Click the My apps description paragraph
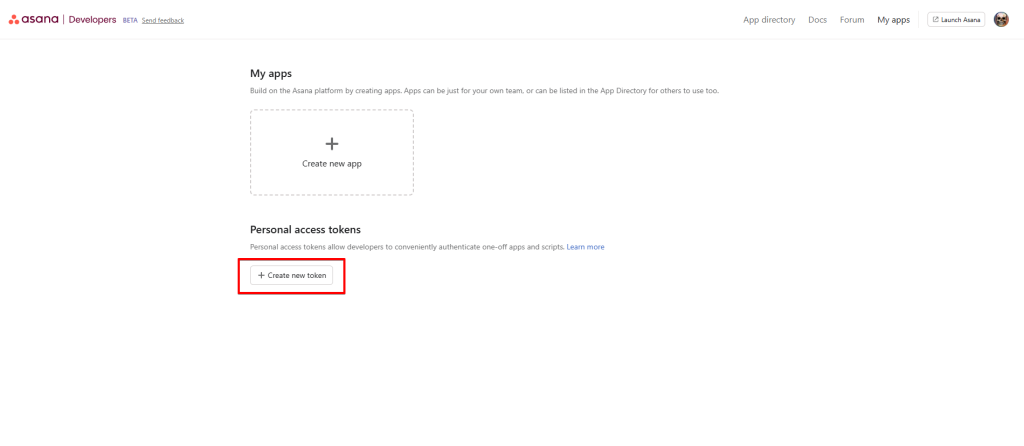Screen dimensions: 1024x446 [x=484, y=91]
